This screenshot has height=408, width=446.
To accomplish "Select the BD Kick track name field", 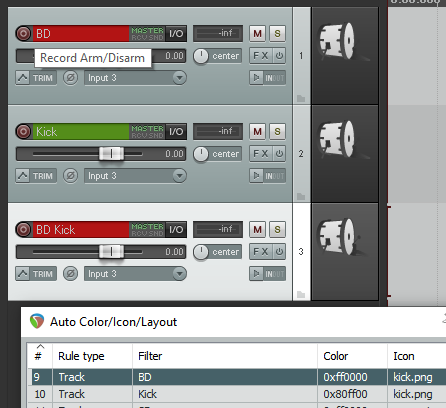I will (x=81, y=230).
